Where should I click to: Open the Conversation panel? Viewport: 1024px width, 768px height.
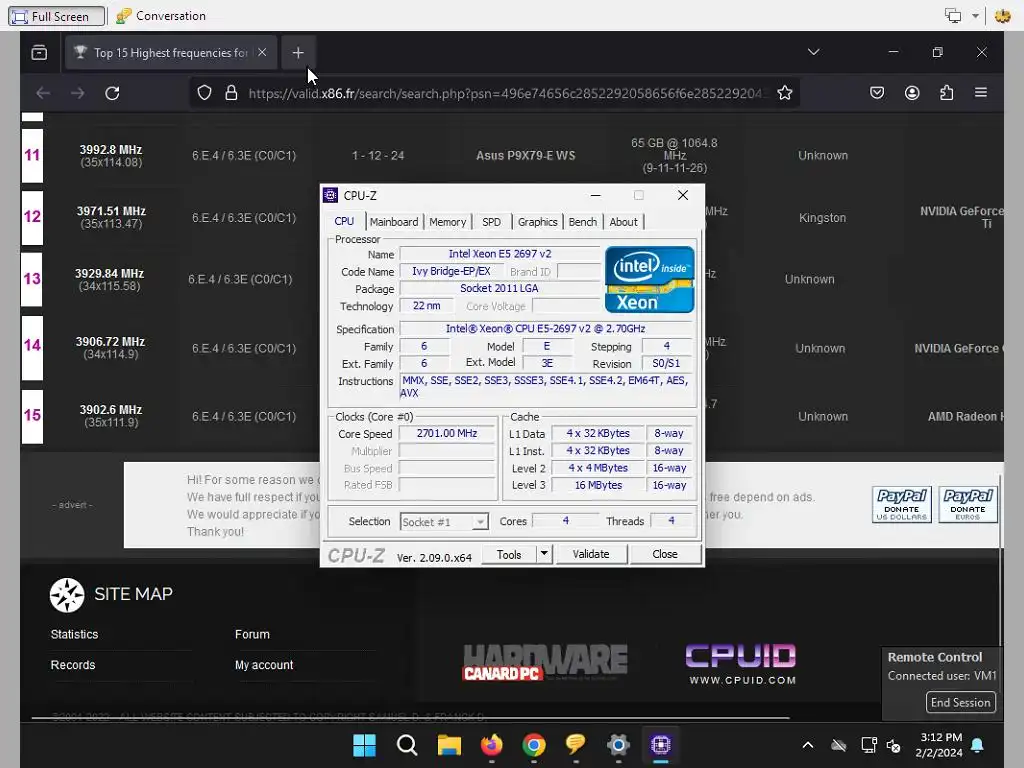pos(161,16)
